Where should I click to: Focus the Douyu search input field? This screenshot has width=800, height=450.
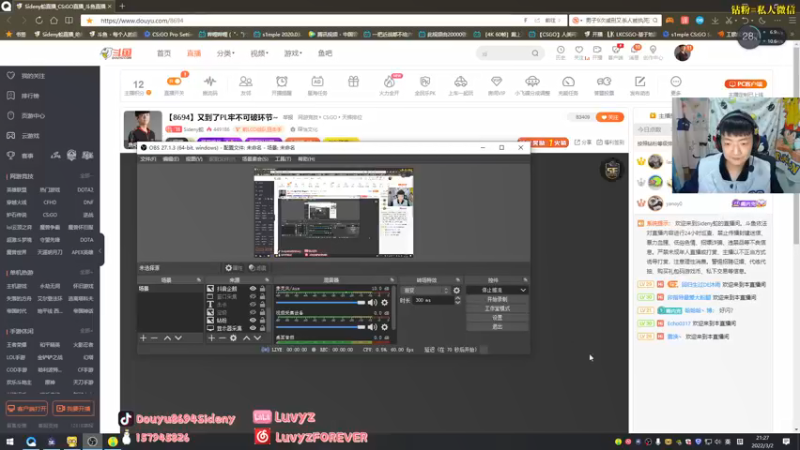tap(505, 53)
